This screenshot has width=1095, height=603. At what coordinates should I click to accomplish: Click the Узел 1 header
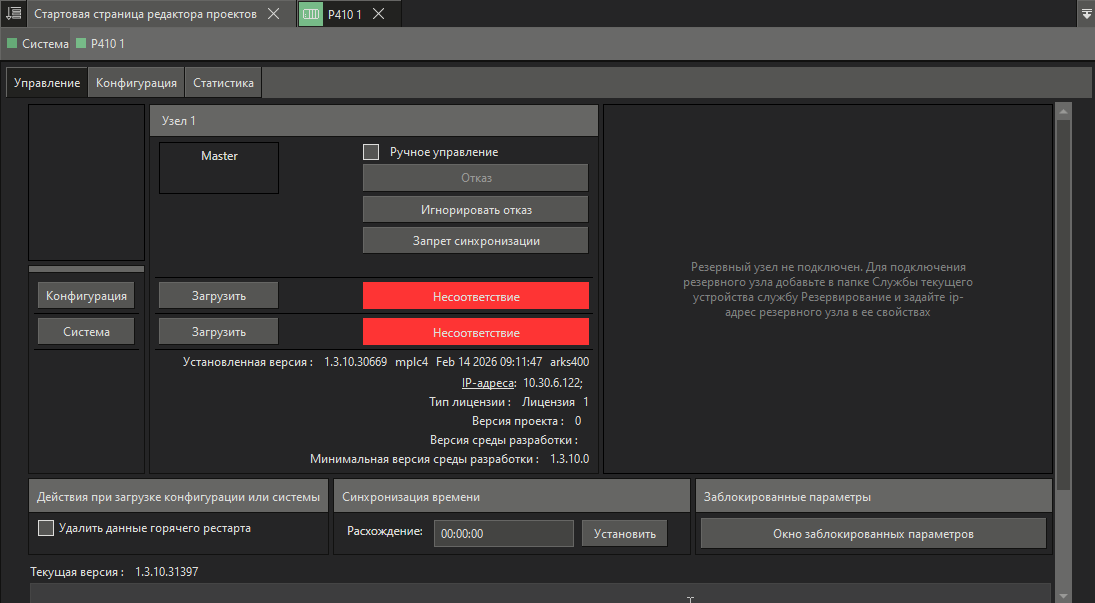coord(374,121)
